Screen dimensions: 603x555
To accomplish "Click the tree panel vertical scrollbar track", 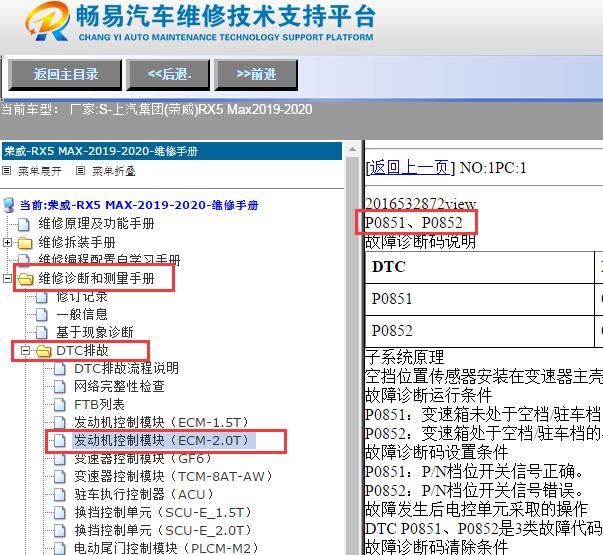I will [352, 356].
